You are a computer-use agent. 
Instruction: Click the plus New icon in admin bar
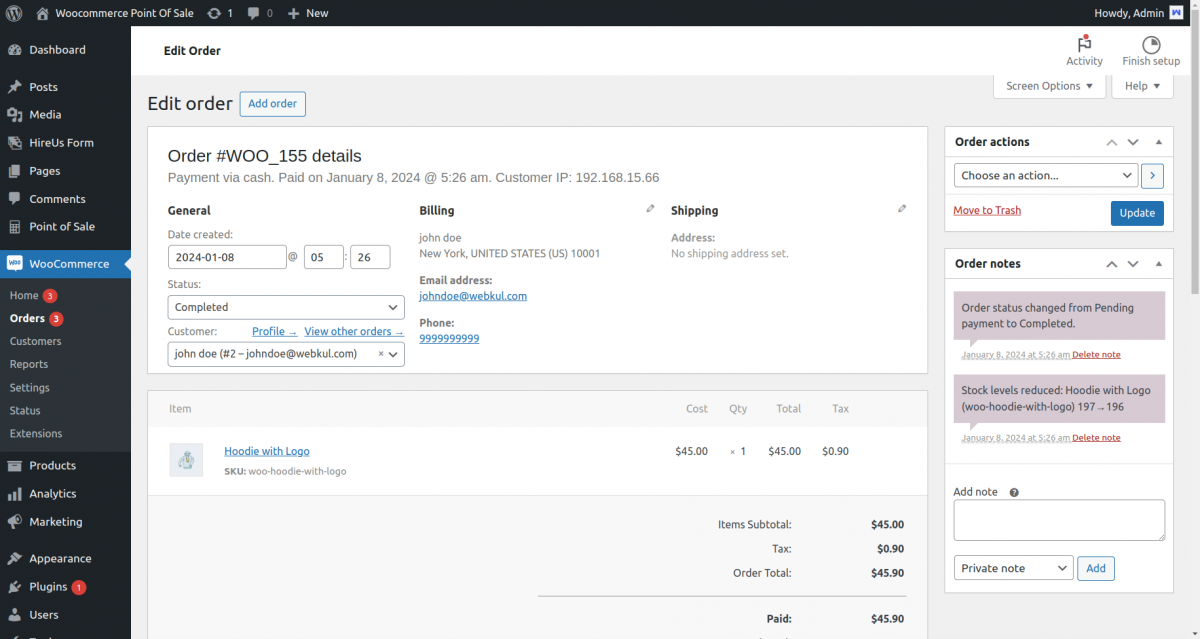(293, 13)
